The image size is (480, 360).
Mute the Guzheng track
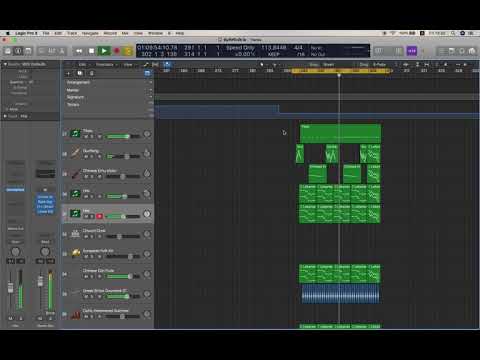click(x=86, y=156)
